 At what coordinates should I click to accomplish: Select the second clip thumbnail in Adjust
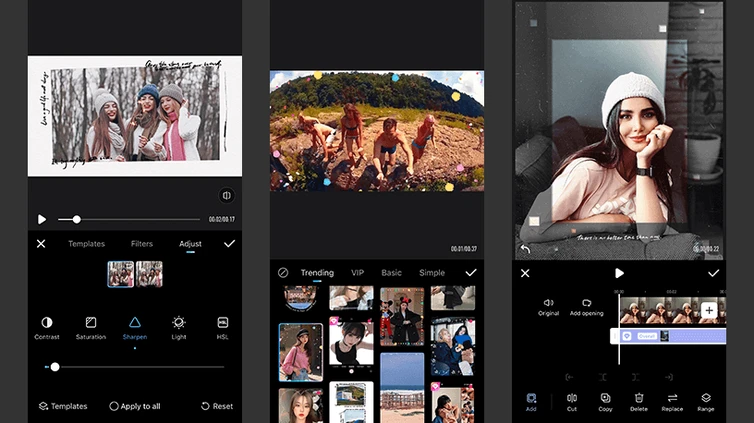(149, 274)
